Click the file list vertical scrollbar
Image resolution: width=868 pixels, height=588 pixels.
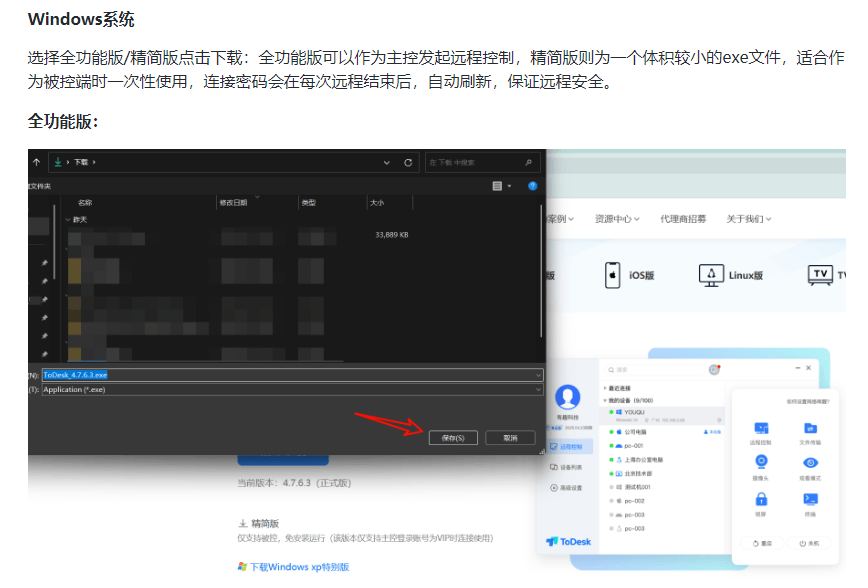[541, 271]
